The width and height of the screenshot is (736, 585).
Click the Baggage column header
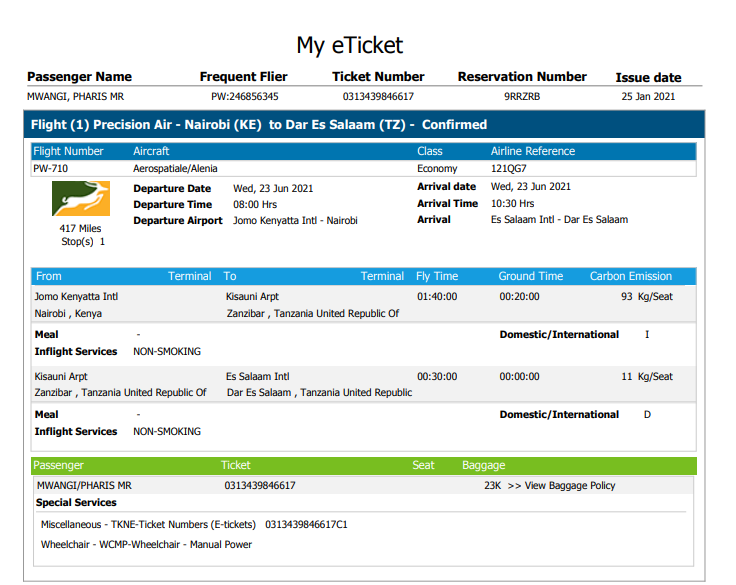(483, 465)
